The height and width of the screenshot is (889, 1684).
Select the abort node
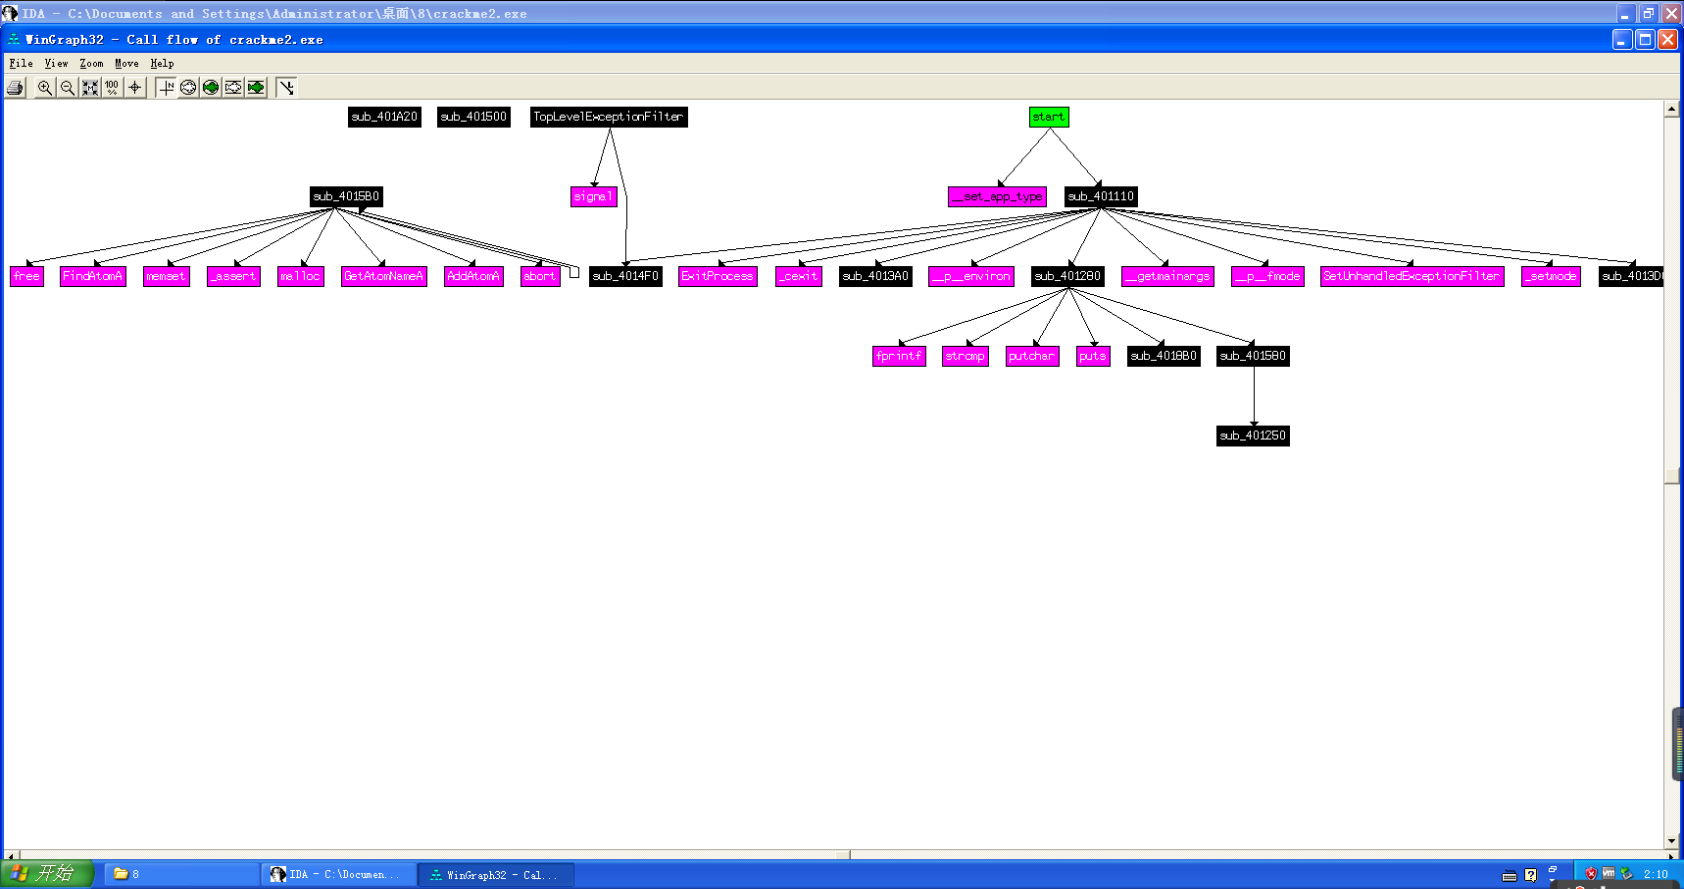tap(540, 277)
